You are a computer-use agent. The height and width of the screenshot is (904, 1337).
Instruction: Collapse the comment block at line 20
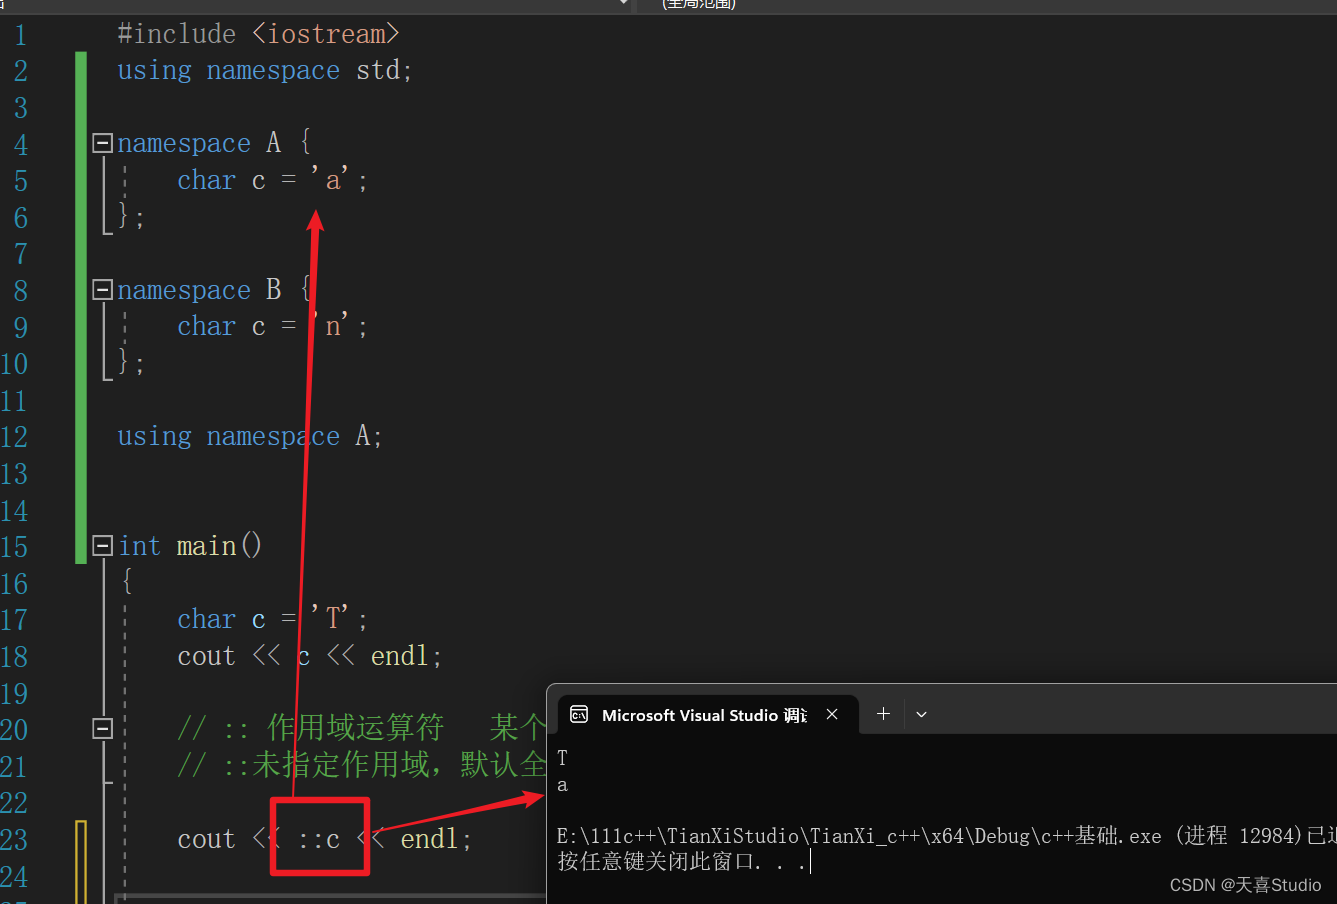click(102, 729)
